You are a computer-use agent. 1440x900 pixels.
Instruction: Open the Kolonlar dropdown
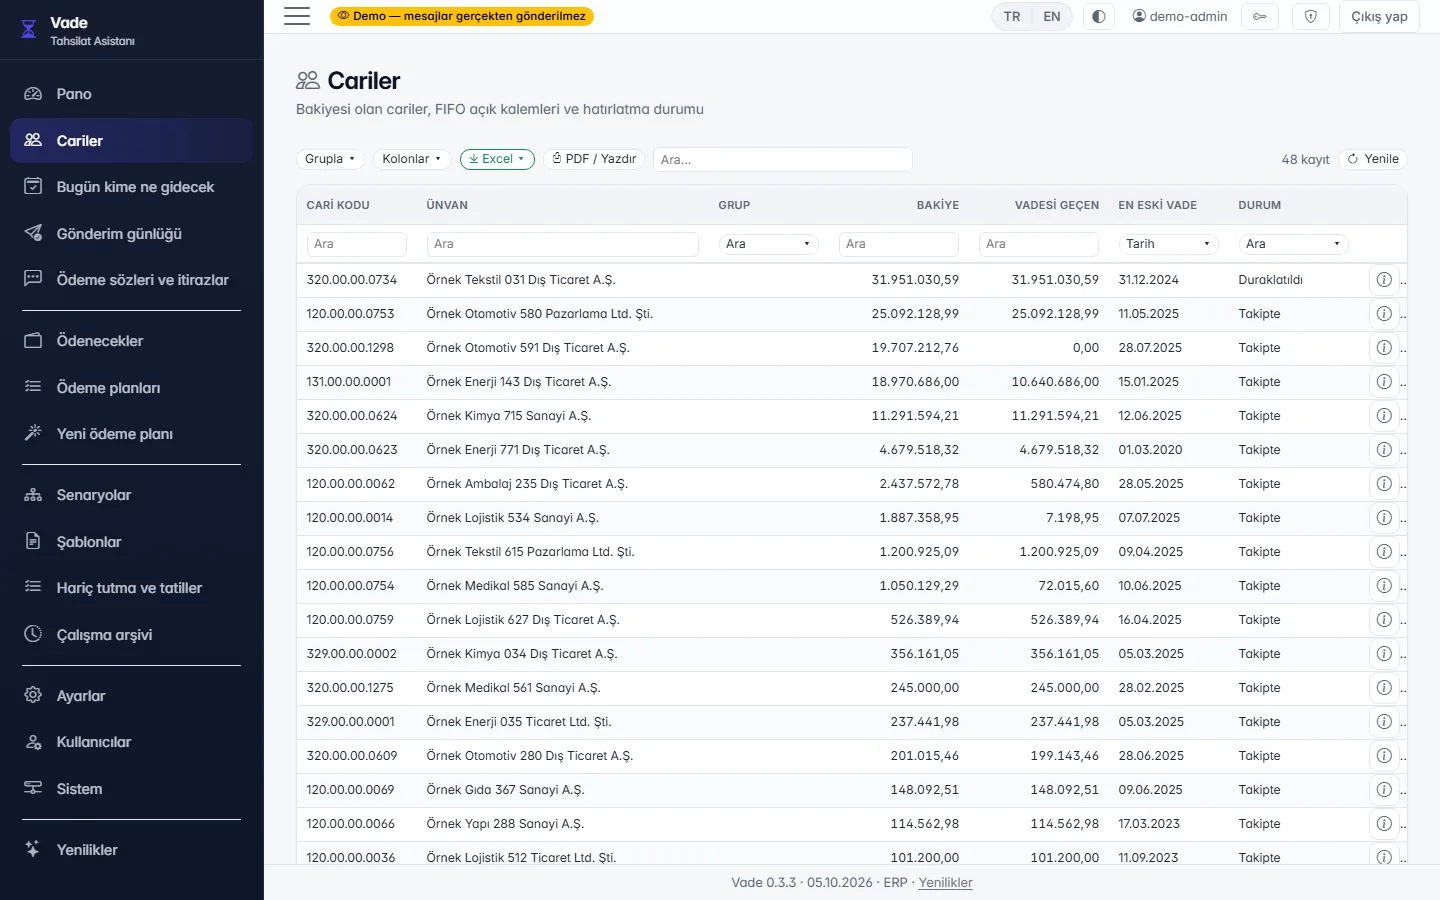(412, 159)
